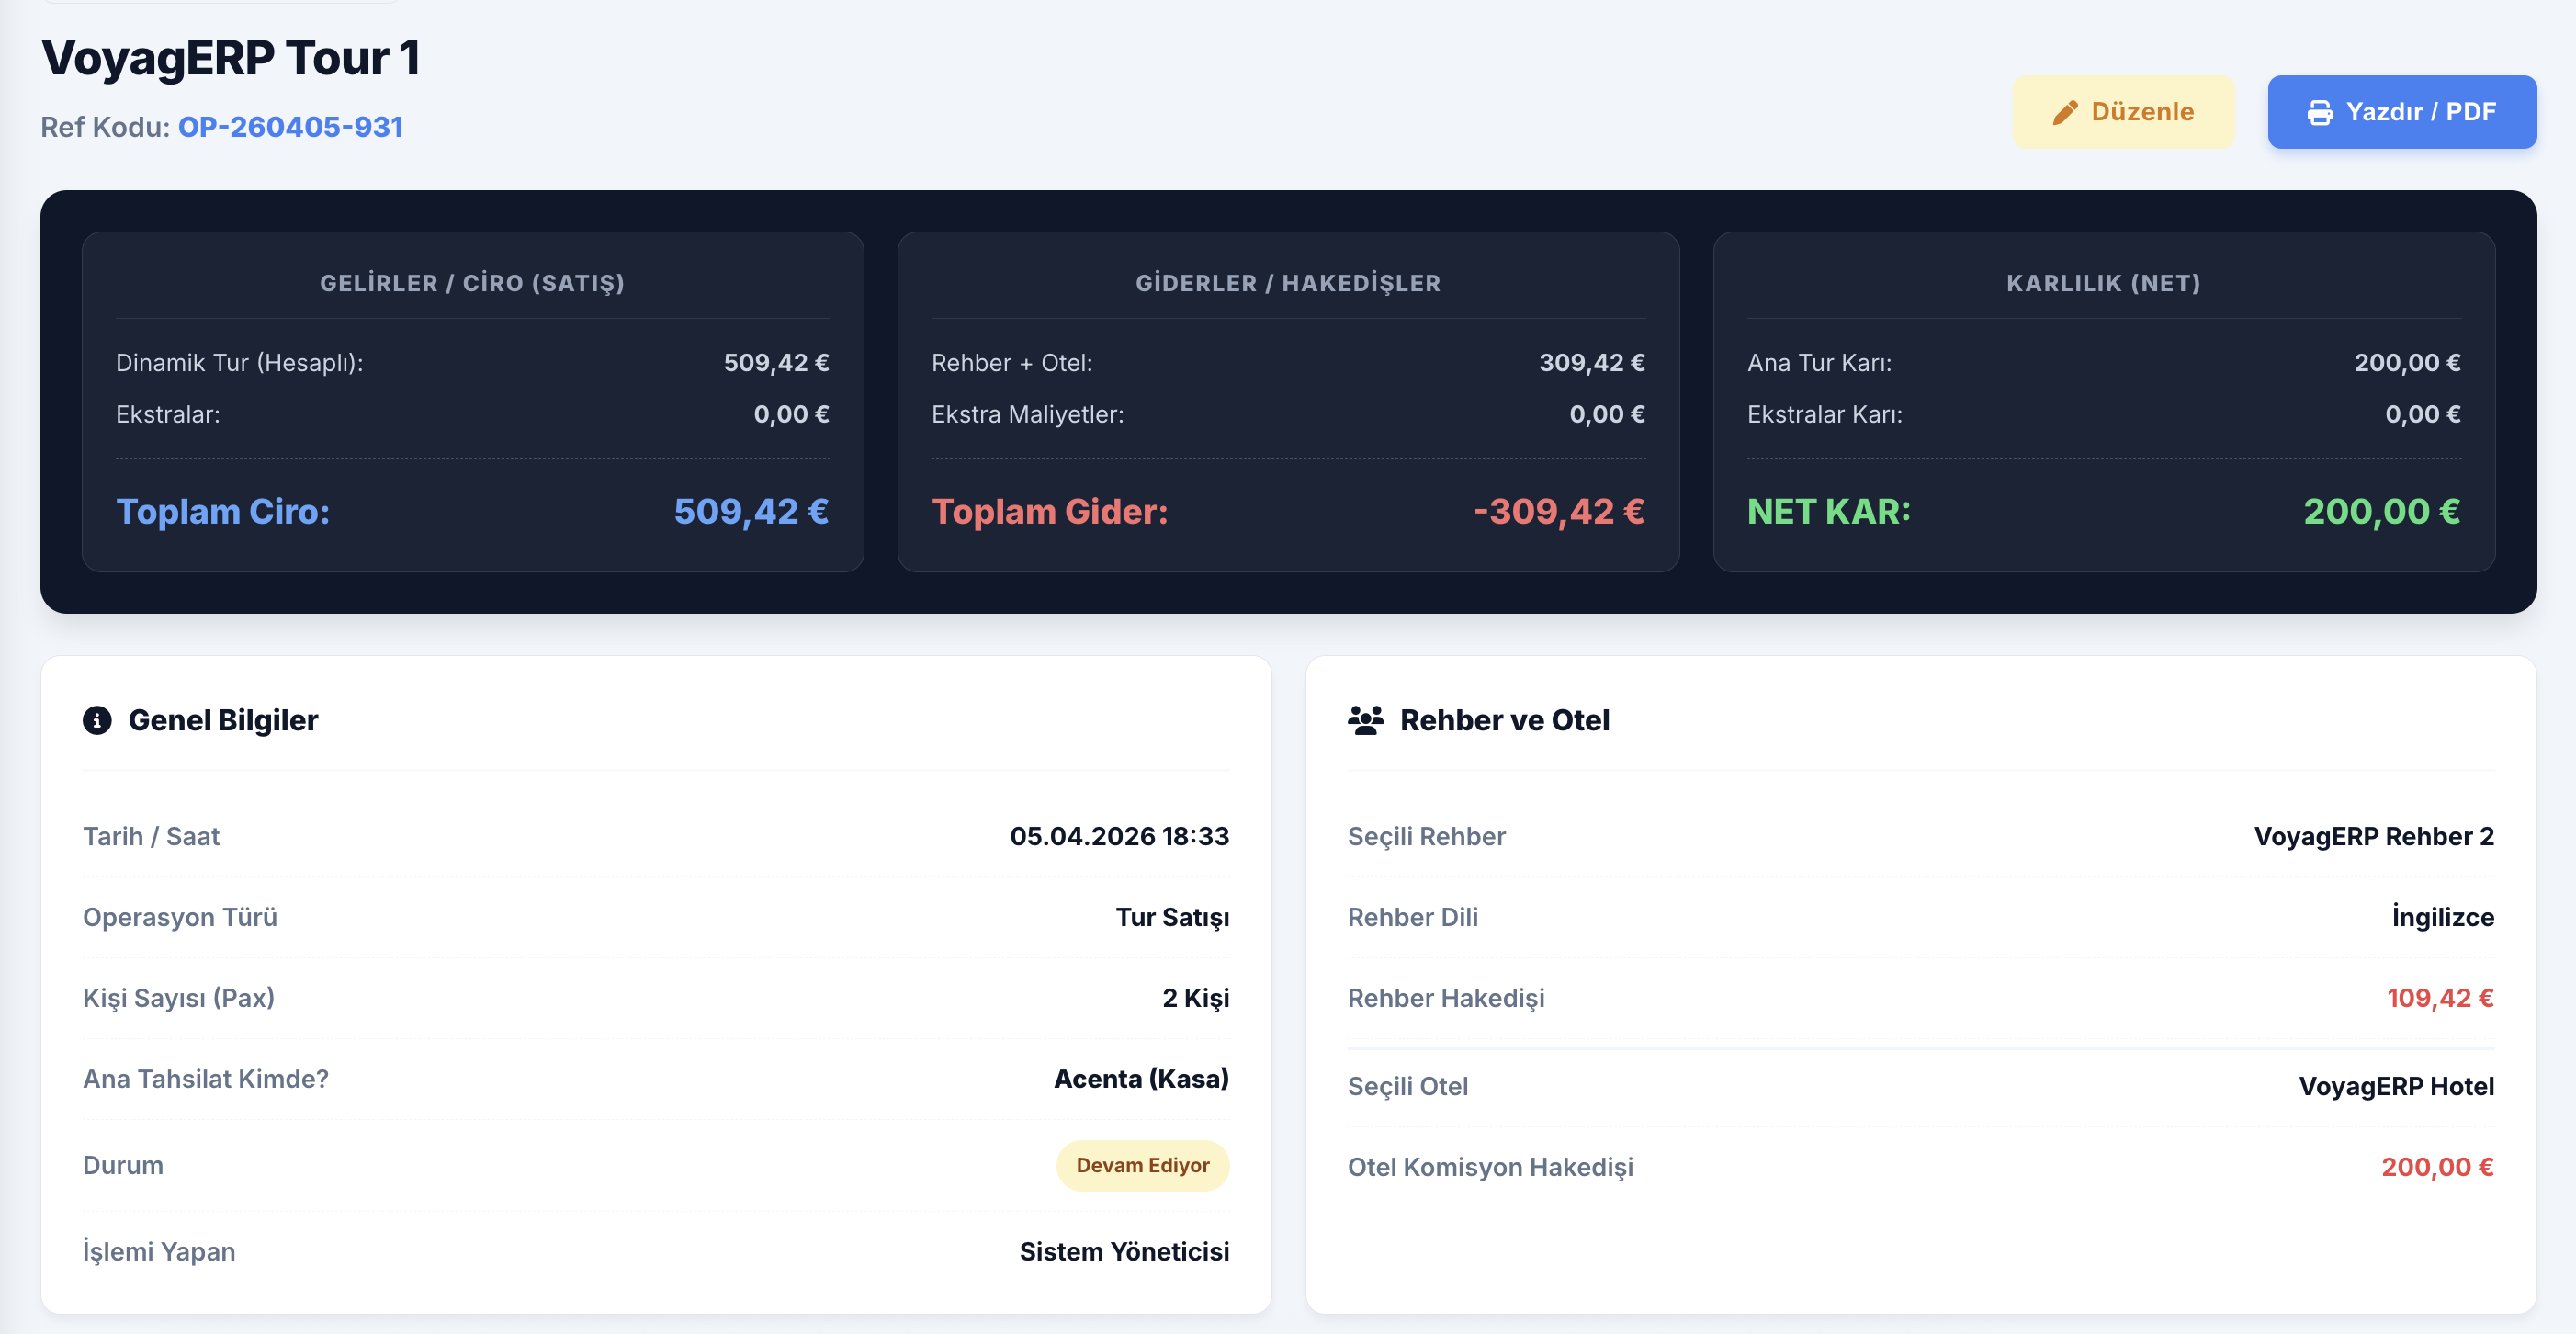Switch to the Rehber ve Otel panel

click(x=1506, y=719)
